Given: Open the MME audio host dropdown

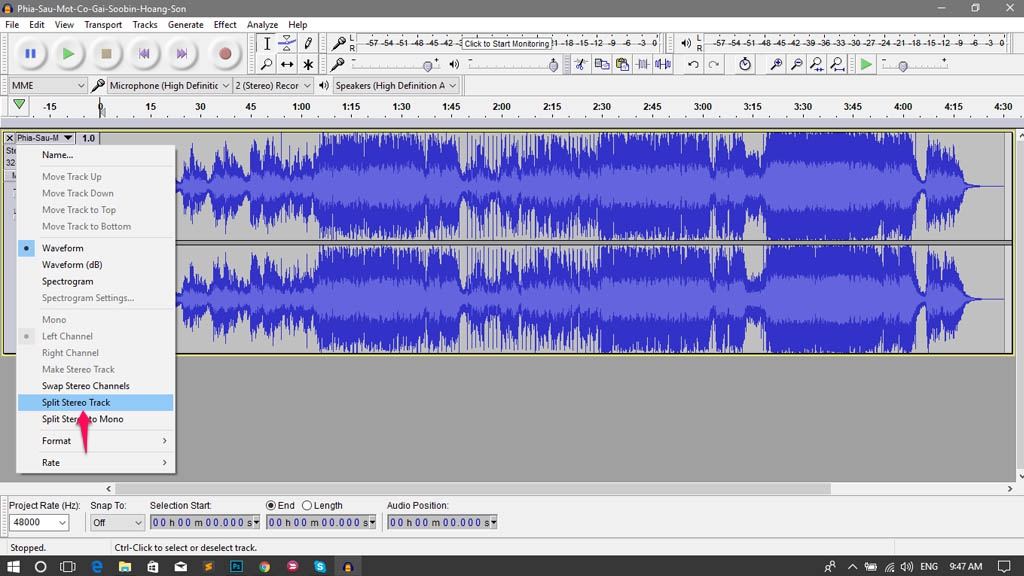Looking at the screenshot, I should 47,86.
